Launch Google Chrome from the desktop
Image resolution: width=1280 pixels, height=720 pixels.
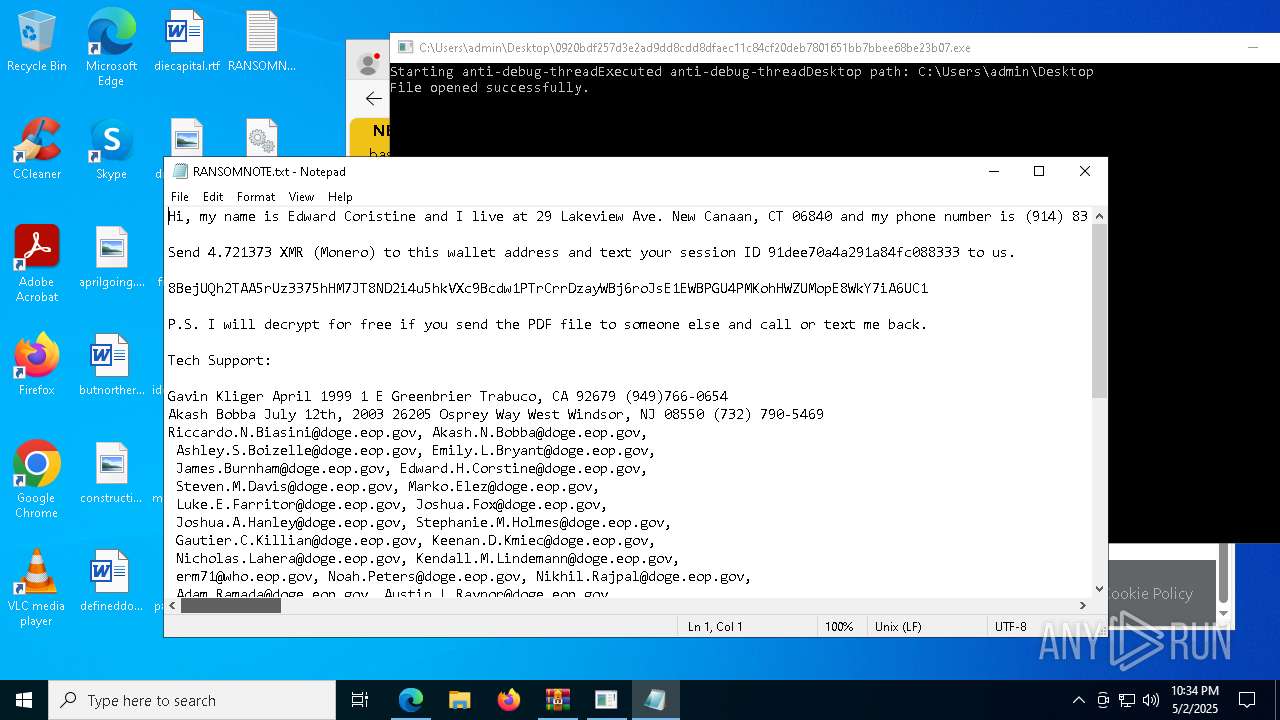[x=37, y=479]
